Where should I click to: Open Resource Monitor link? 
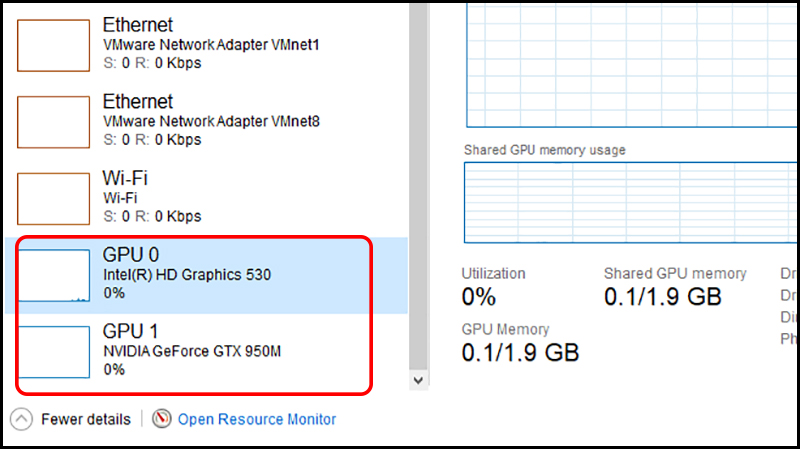256,419
